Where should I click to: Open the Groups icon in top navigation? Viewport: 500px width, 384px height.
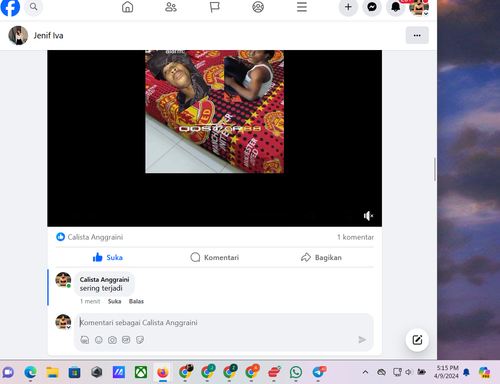tap(258, 7)
